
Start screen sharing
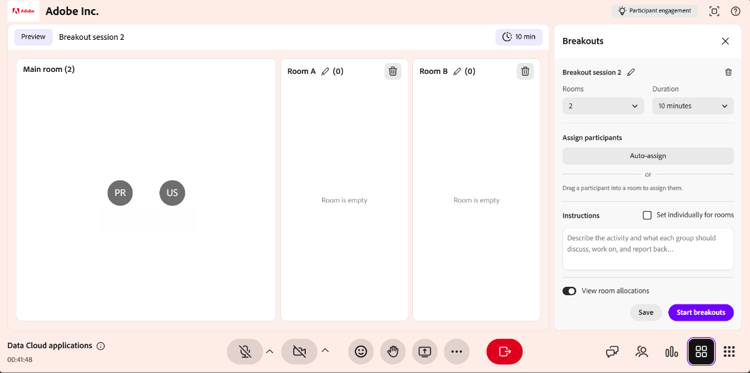[425, 352]
